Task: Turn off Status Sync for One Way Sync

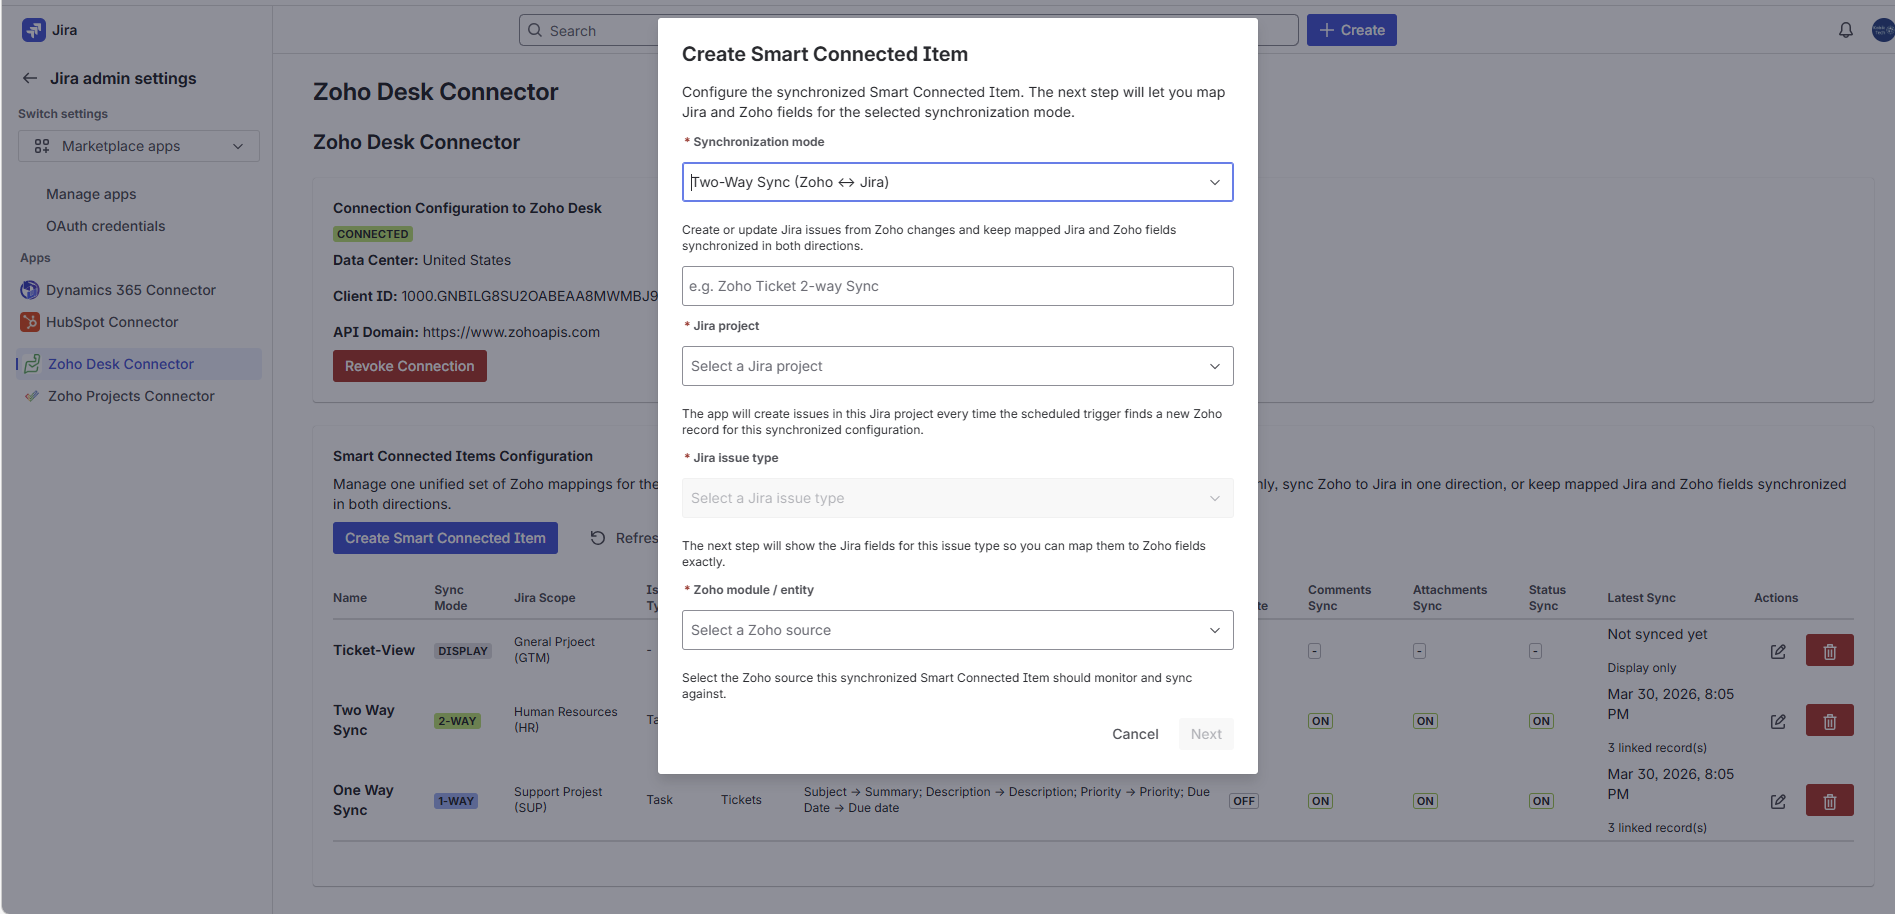Action: (x=1541, y=800)
